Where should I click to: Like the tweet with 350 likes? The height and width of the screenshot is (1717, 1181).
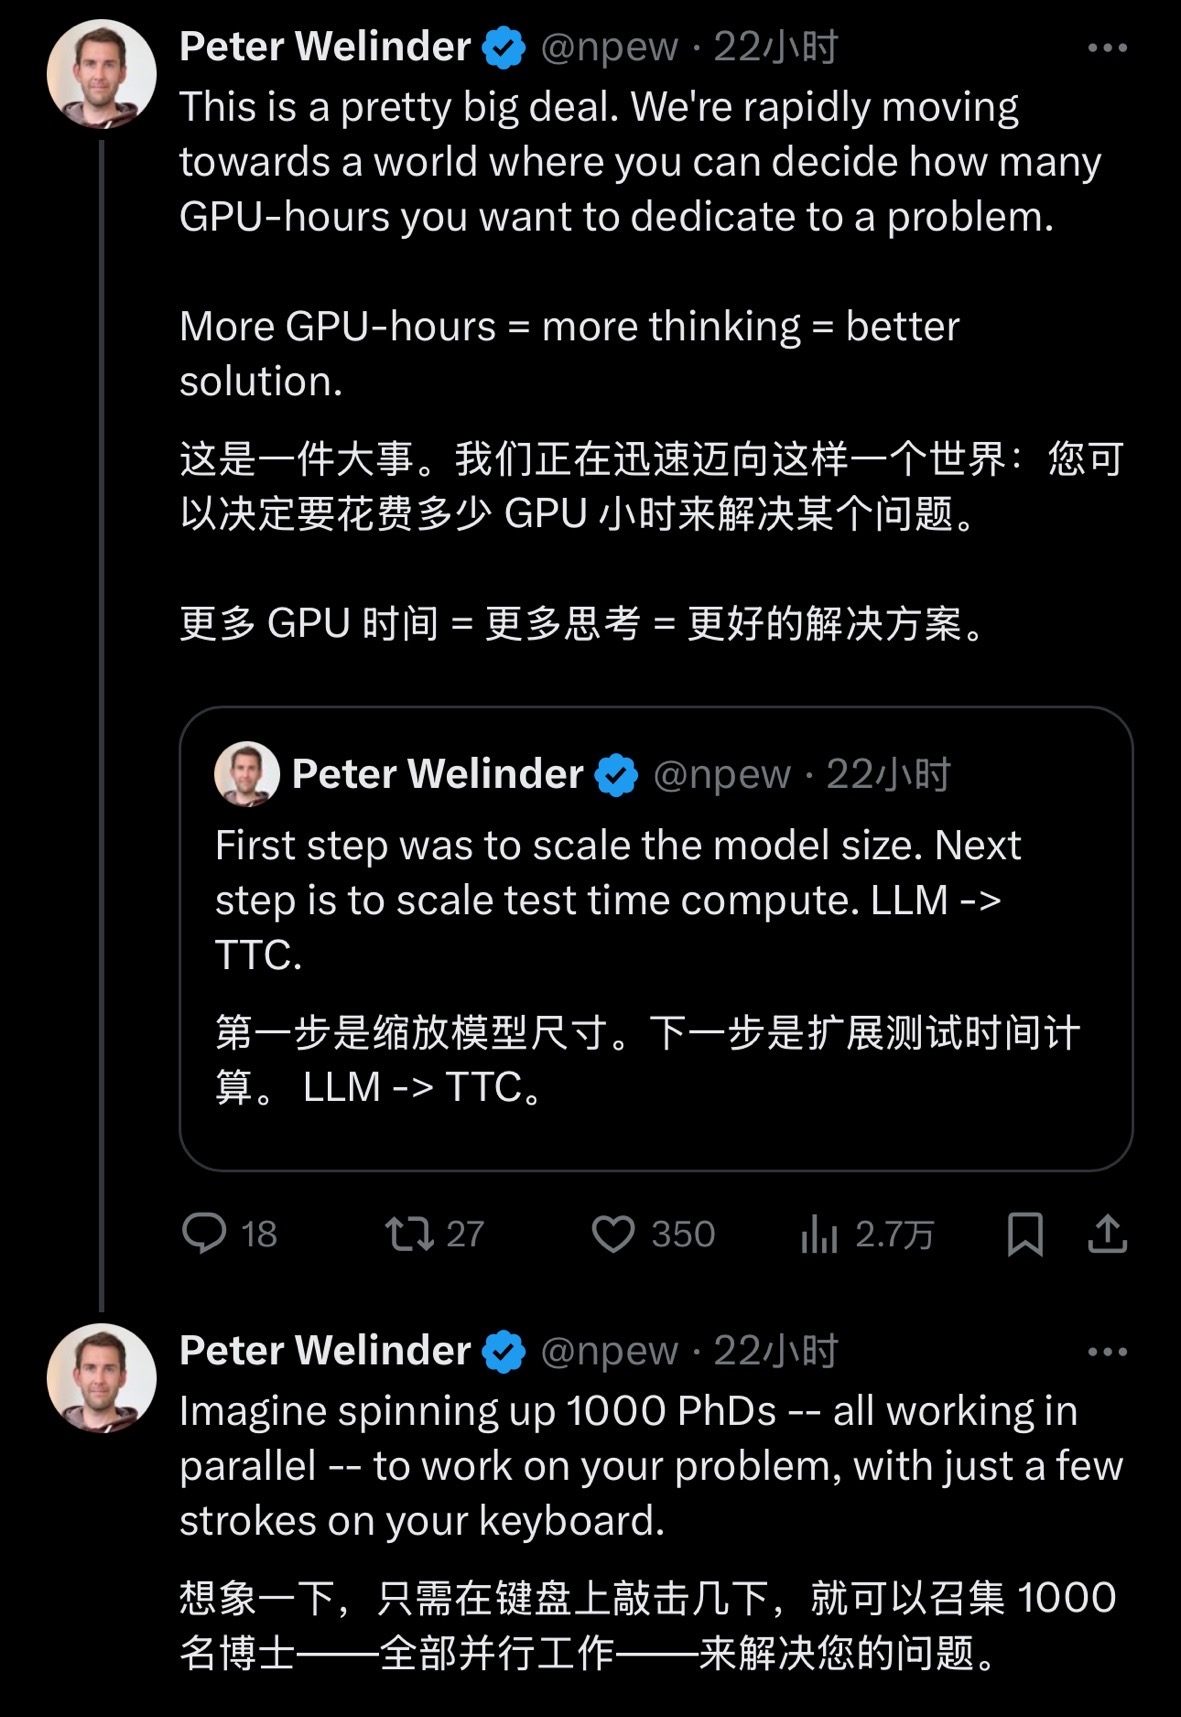click(613, 1233)
